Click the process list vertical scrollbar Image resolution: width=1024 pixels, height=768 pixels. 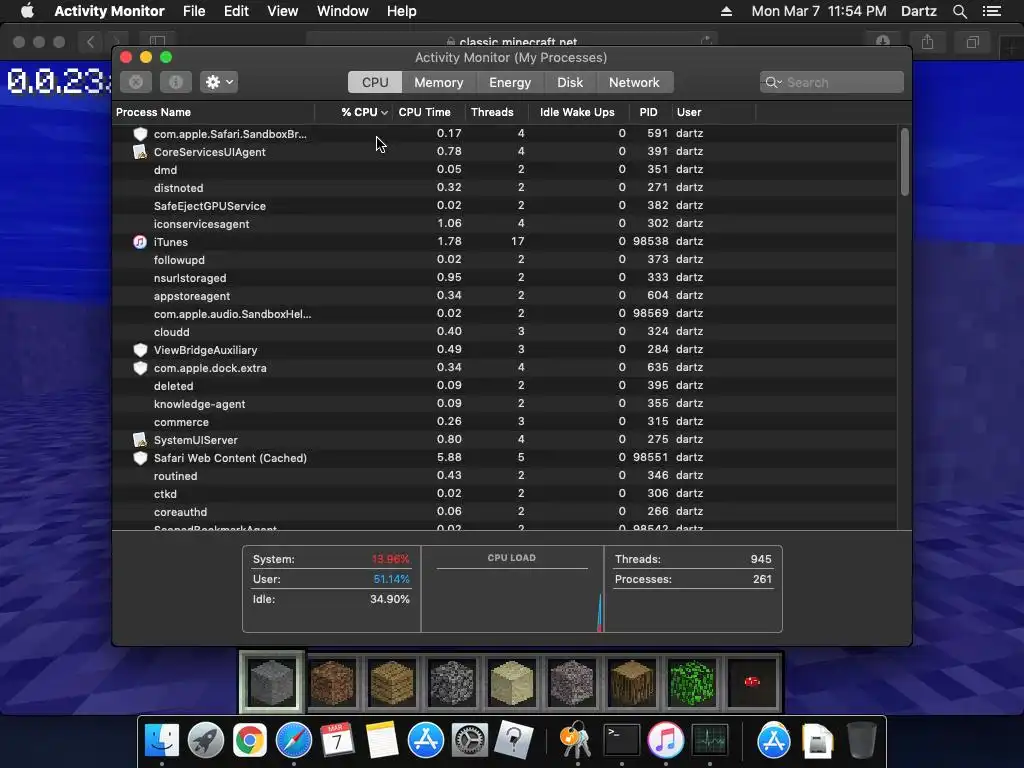[904, 162]
